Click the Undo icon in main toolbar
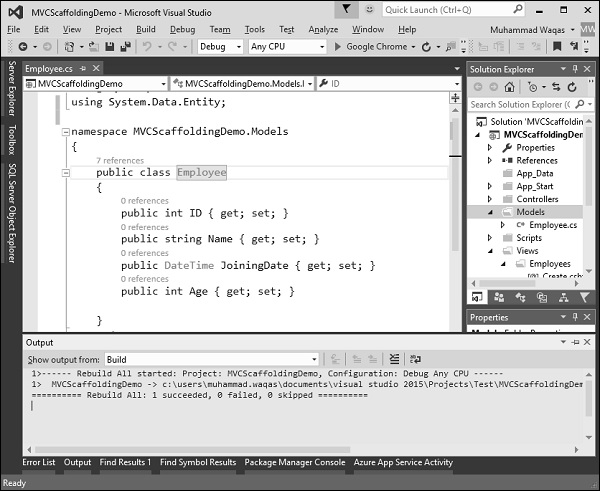Viewport: 600px width, 491px height. (148, 47)
